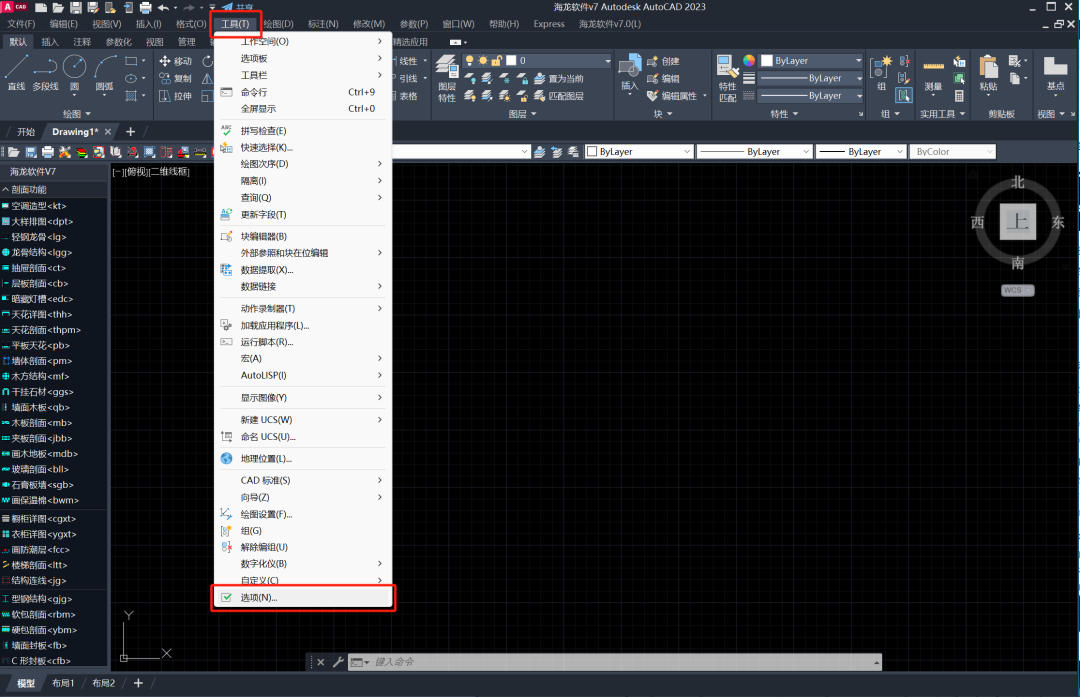1080x697 pixels.
Task: Open the Draw (绘图(D)) menu
Action: point(278,23)
